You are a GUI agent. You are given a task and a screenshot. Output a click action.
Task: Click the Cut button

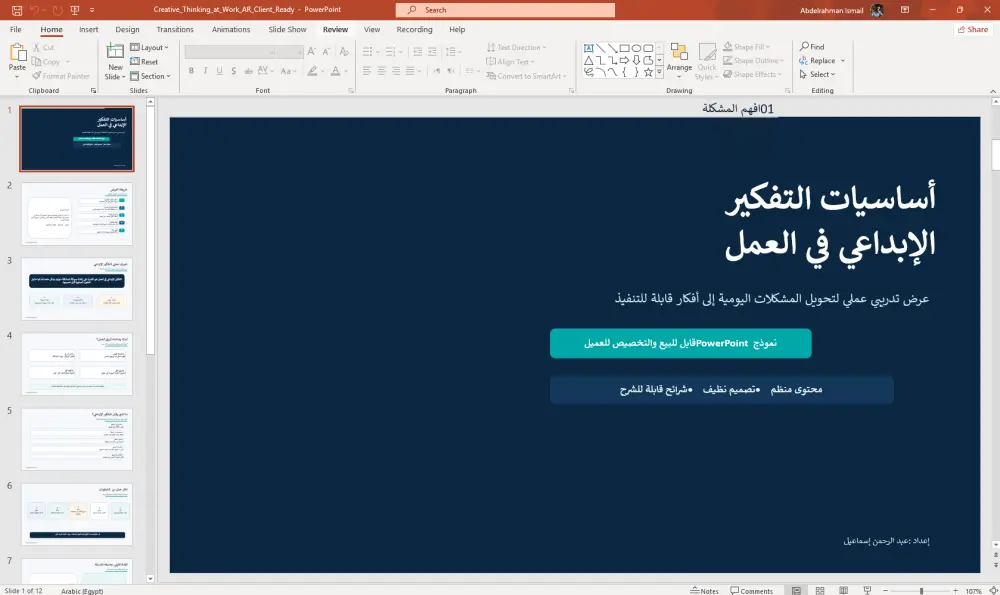coord(43,48)
